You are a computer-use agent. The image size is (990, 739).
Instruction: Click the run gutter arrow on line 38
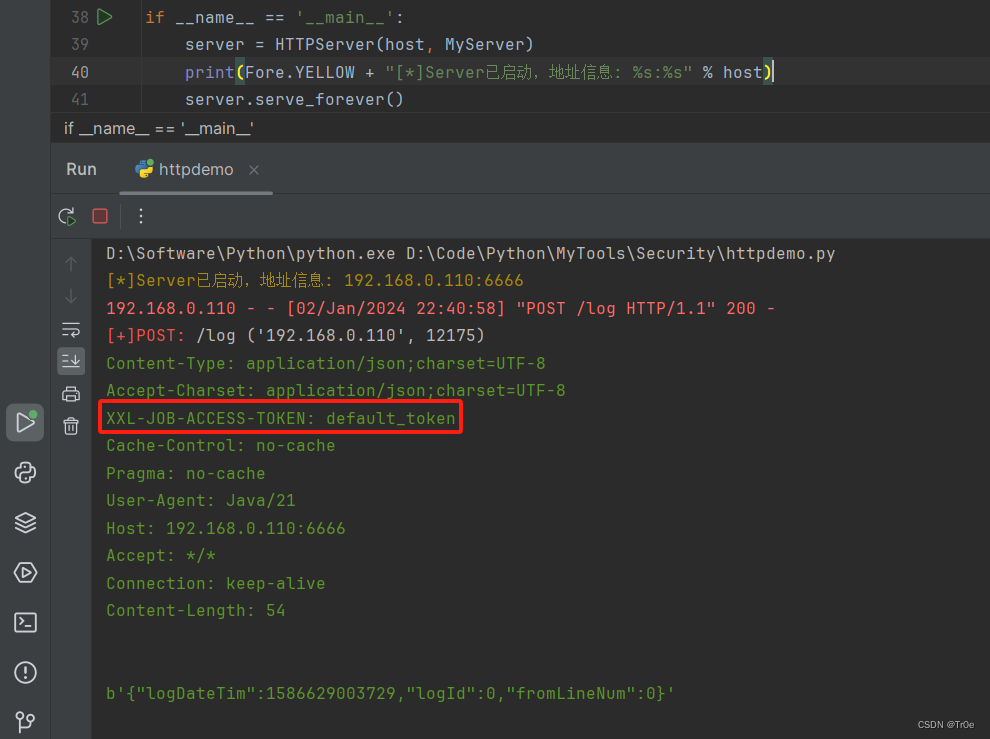point(105,17)
